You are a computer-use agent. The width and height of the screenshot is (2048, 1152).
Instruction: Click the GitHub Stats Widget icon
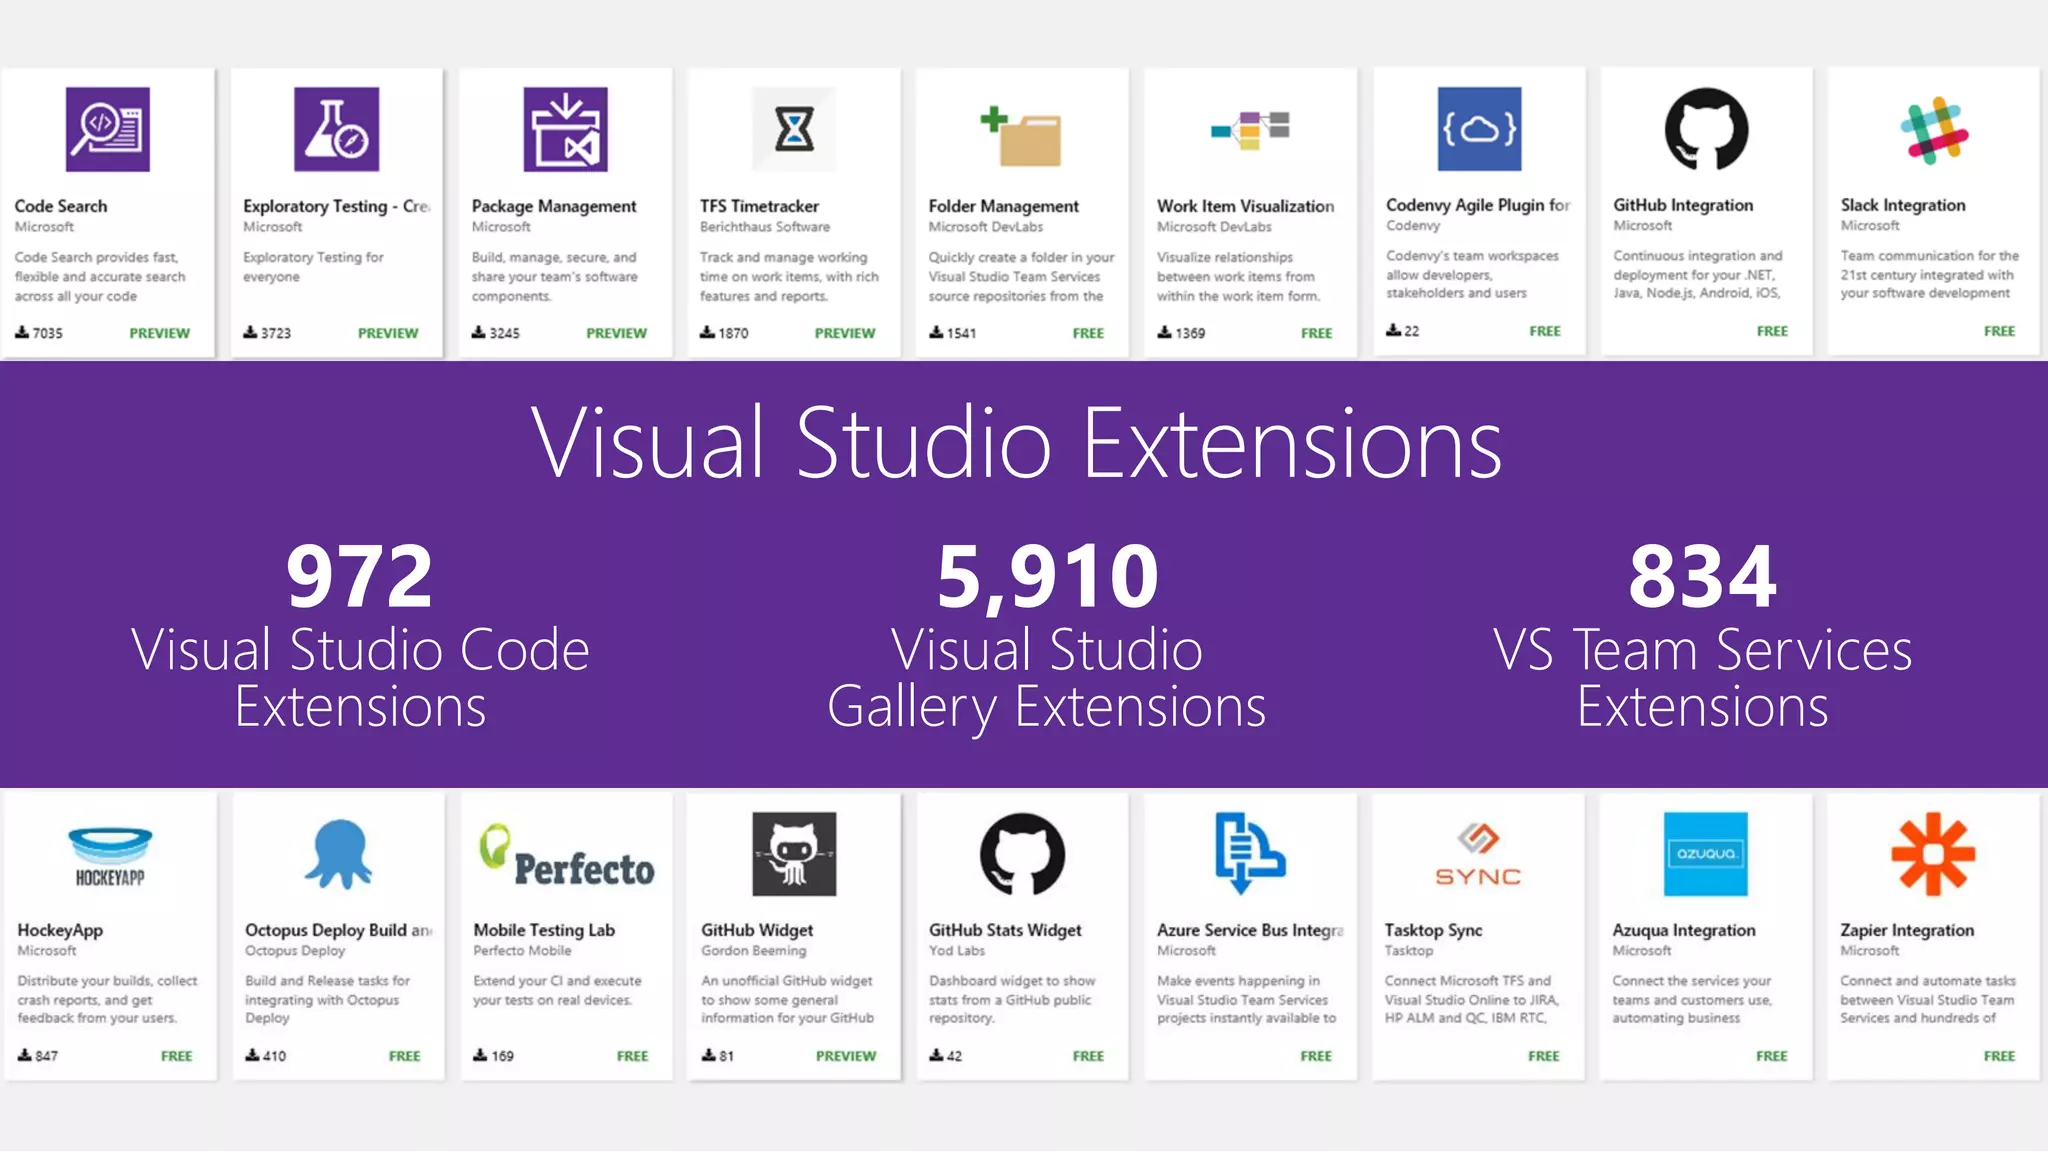[x=1022, y=854]
